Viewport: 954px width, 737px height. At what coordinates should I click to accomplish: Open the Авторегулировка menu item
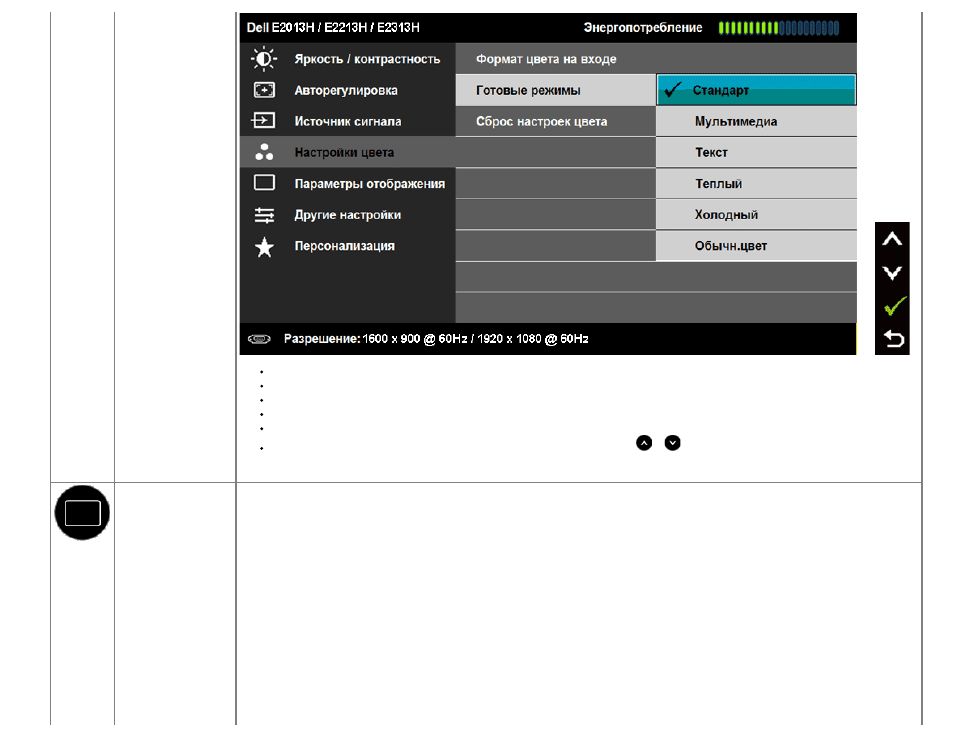(347, 90)
